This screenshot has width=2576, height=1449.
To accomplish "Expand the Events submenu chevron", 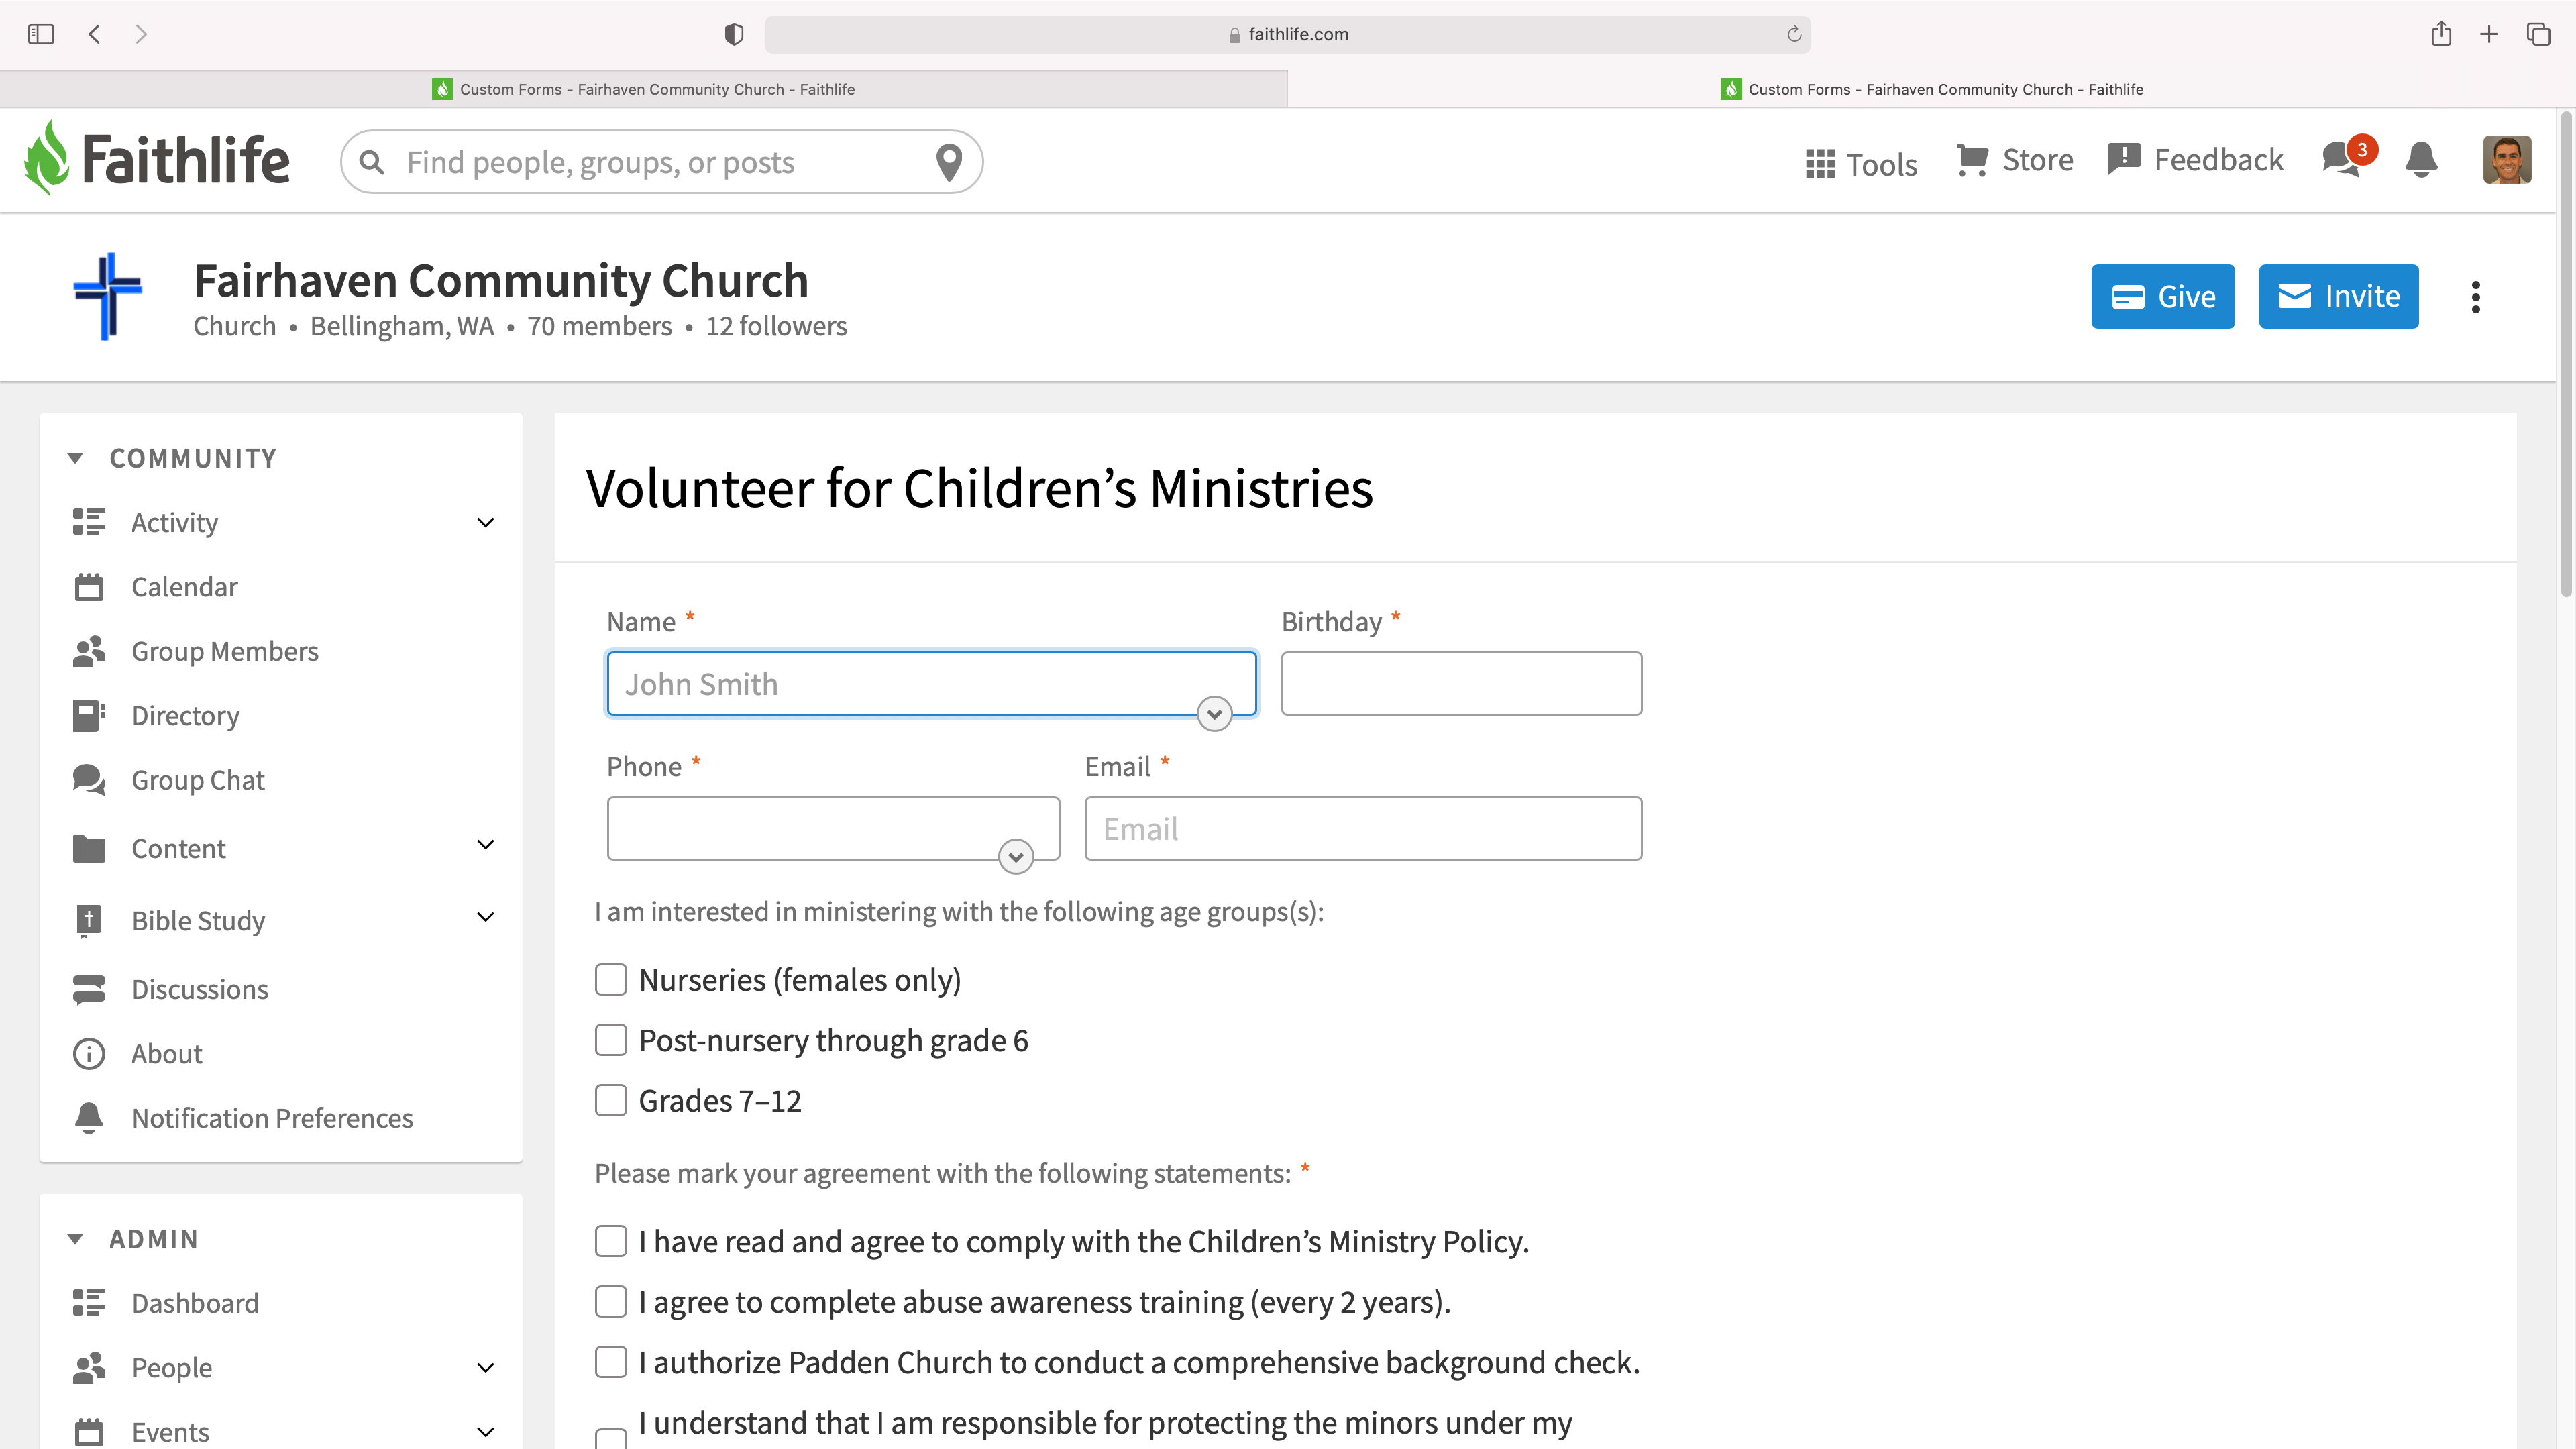I will pyautogui.click(x=486, y=1432).
